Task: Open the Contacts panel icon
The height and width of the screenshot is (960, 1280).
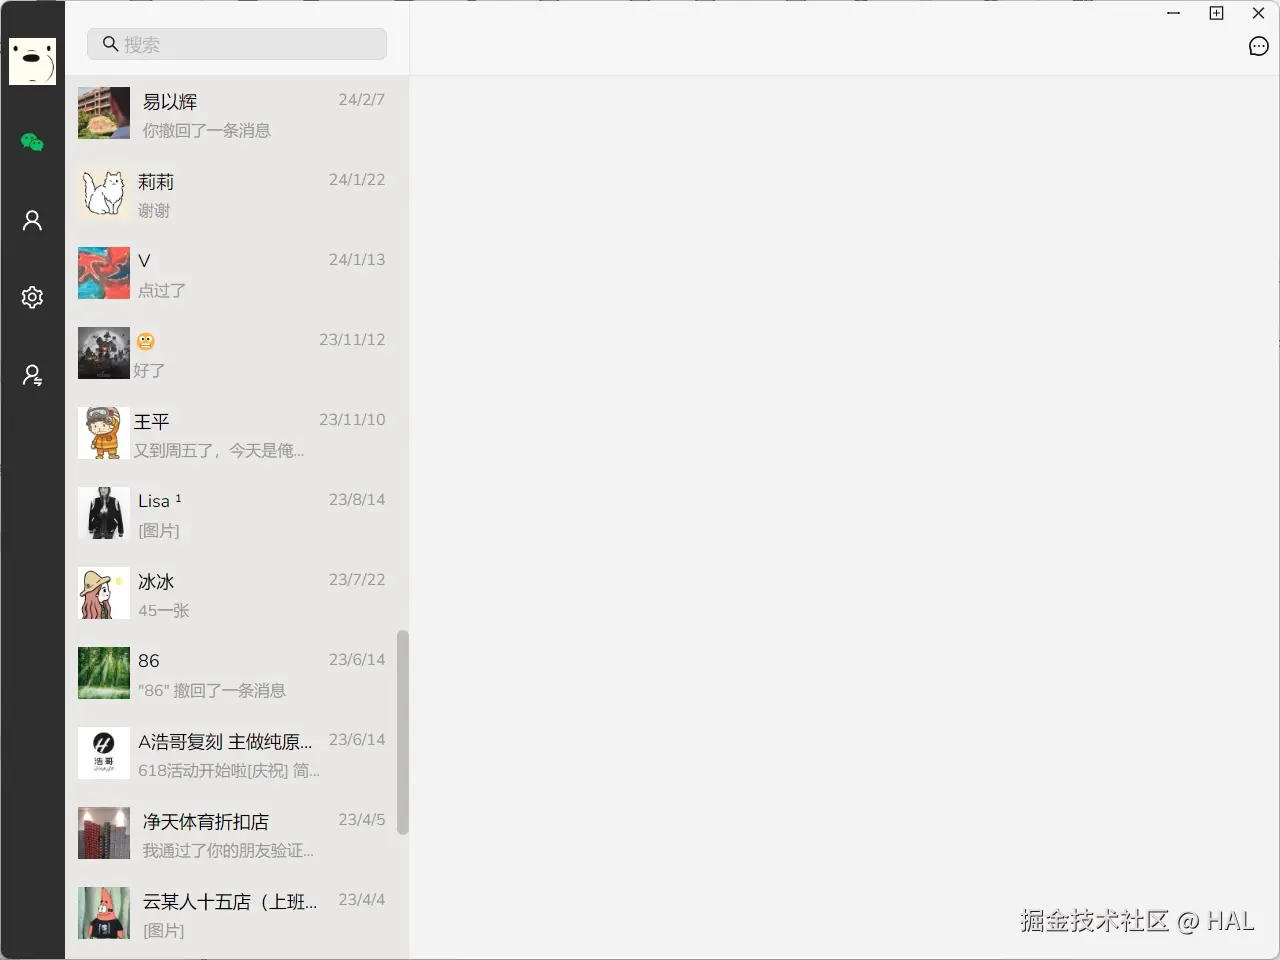Action: tap(31, 220)
